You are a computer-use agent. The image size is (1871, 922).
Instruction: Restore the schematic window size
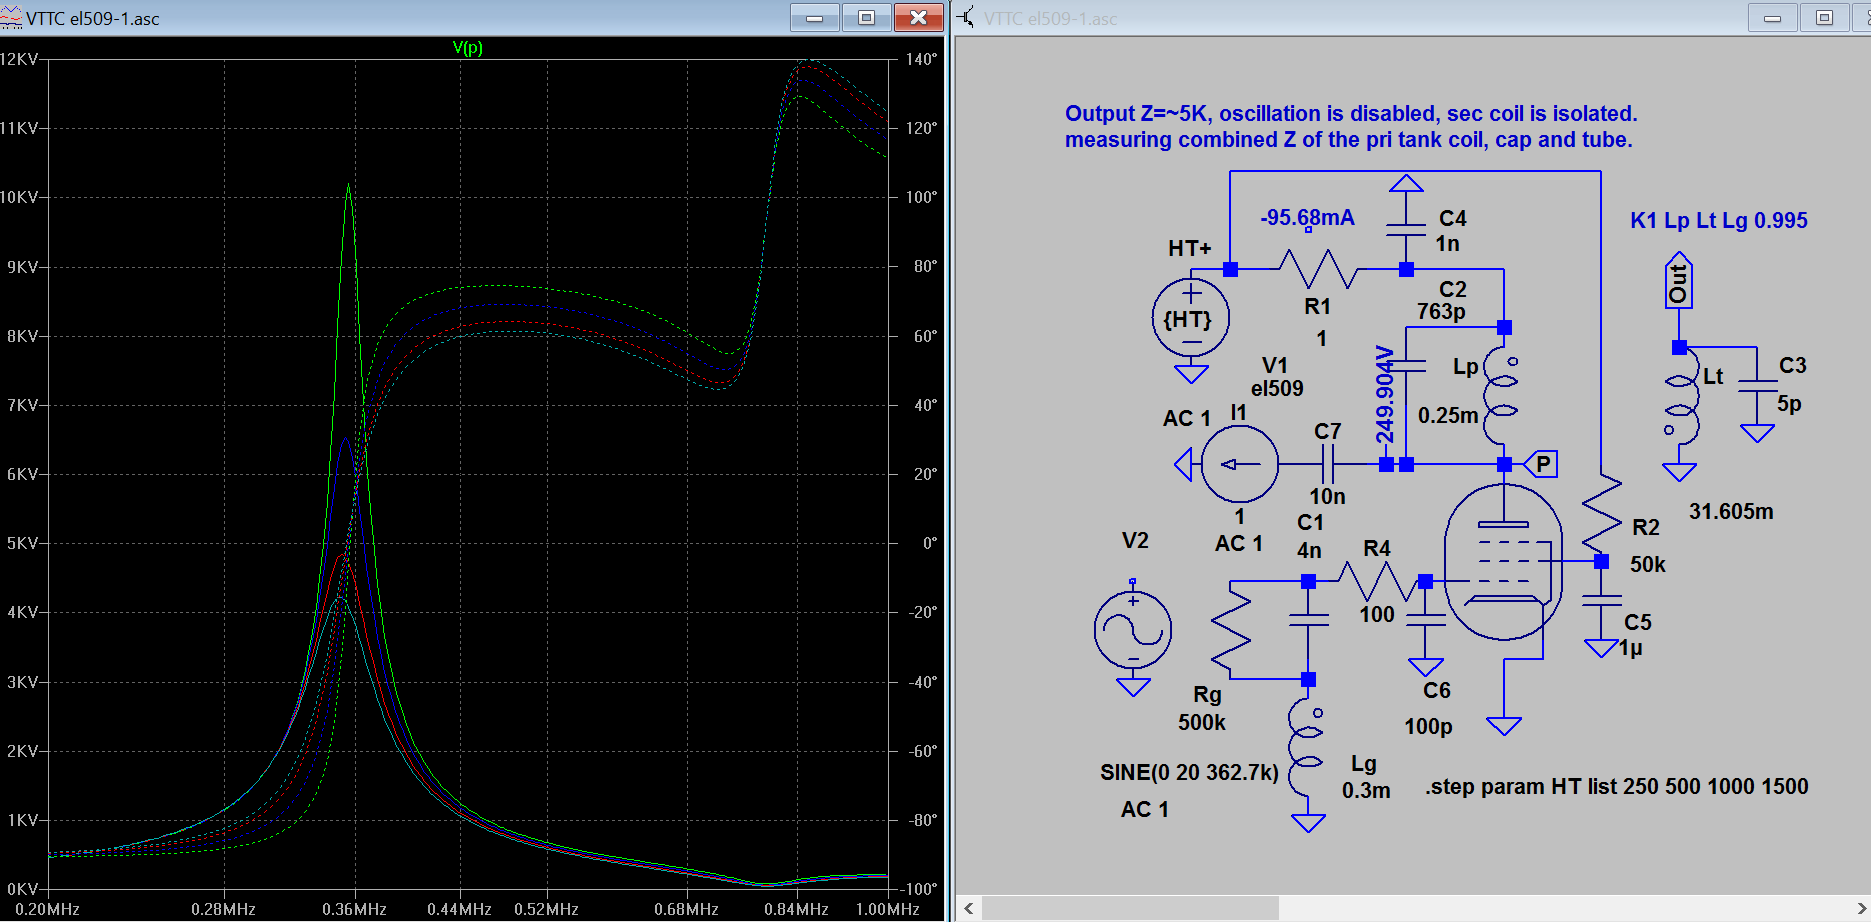pyautogui.click(x=1824, y=17)
